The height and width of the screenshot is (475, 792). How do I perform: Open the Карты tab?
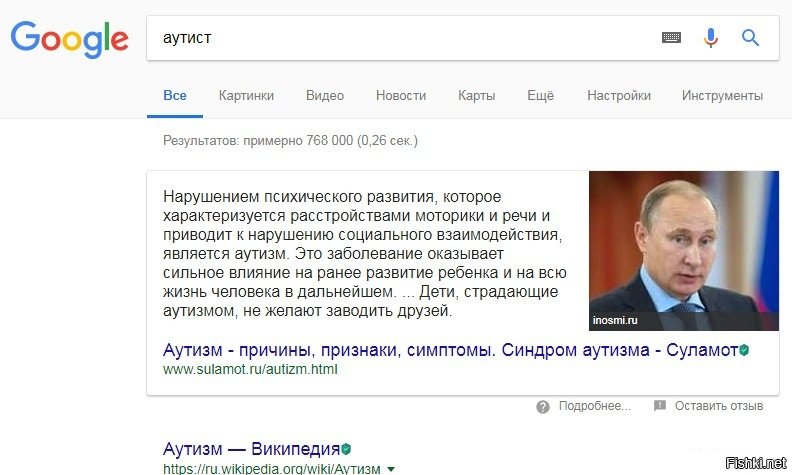pyautogui.click(x=476, y=96)
